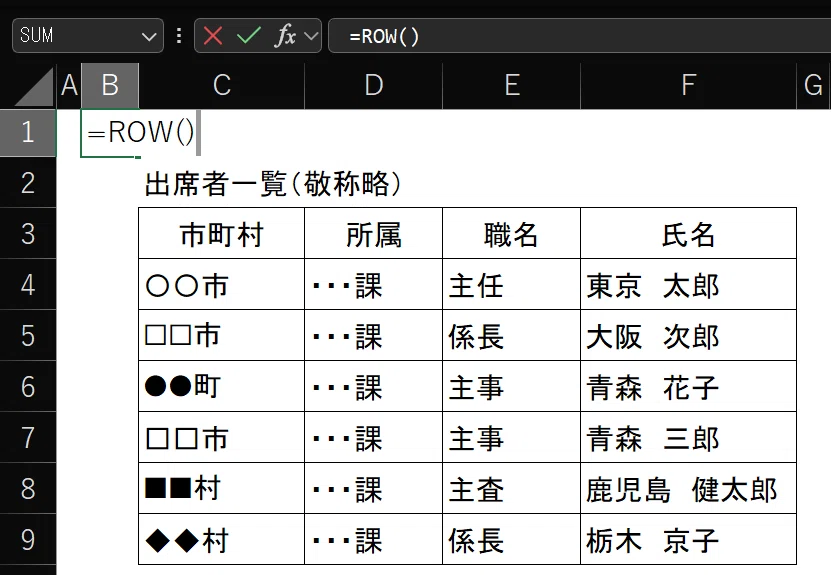Click the 主事 cell in row 7
831x575 pixels.
click(511, 437)
